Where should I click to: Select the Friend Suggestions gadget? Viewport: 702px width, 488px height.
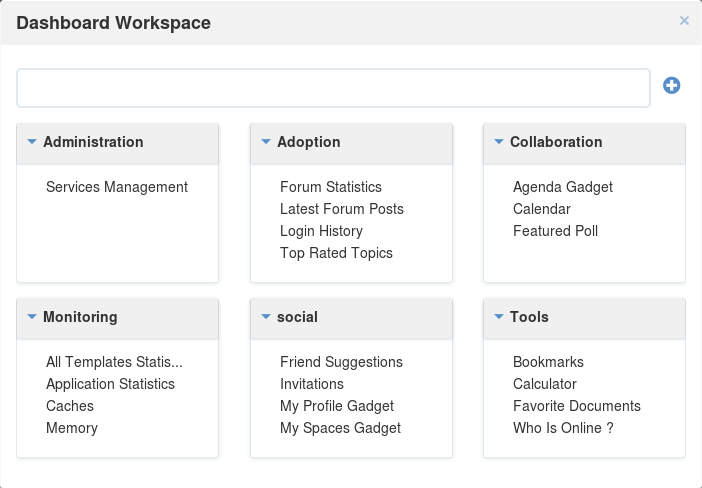341,362
